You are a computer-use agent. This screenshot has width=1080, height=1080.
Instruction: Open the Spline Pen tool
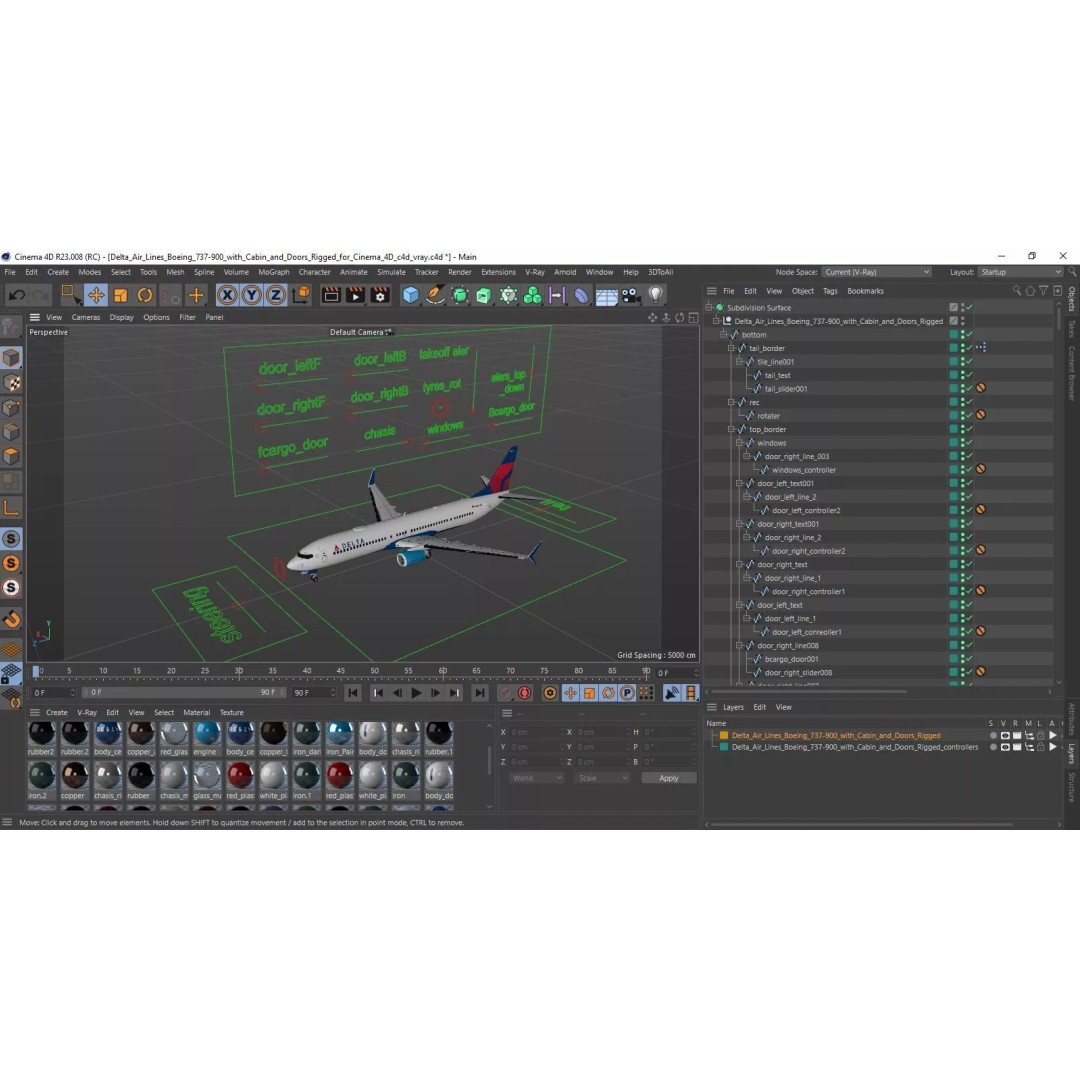pos(435,295)
